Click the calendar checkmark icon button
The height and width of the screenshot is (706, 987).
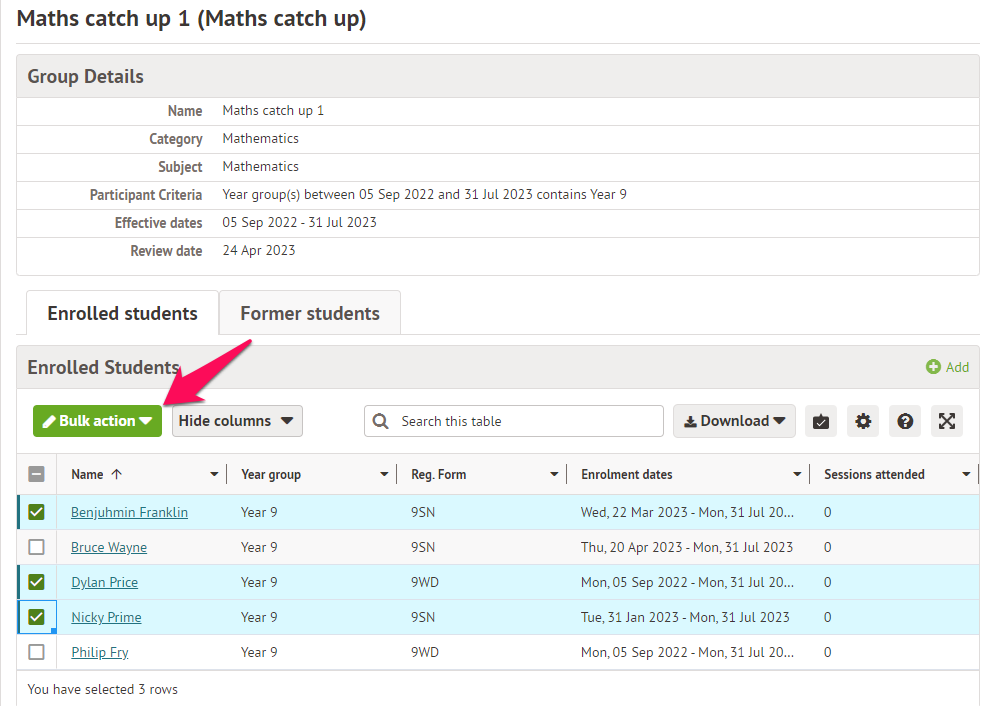coord(820,421)
